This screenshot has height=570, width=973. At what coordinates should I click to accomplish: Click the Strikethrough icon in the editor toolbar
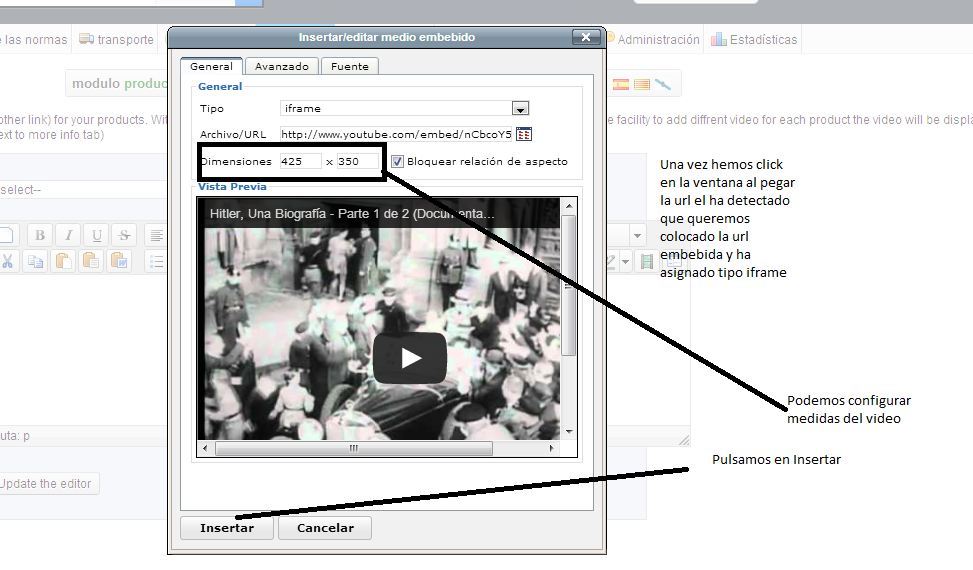(x=124, y=235)
